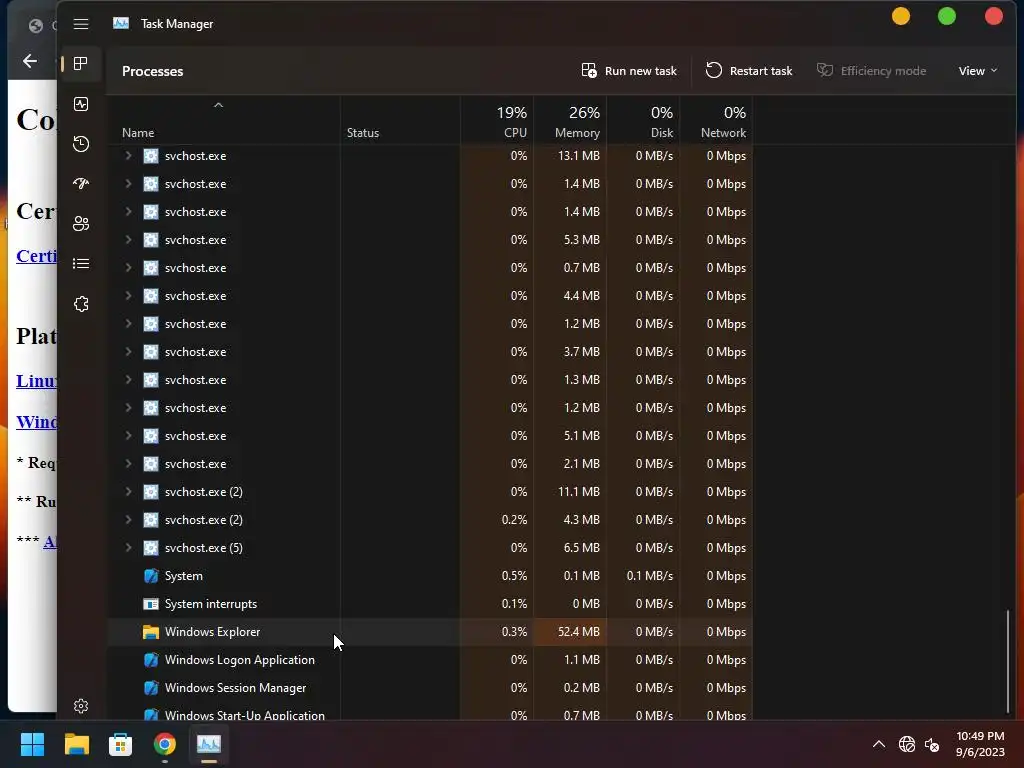Click the Windows Session Manager icon

tap(151, 688)
